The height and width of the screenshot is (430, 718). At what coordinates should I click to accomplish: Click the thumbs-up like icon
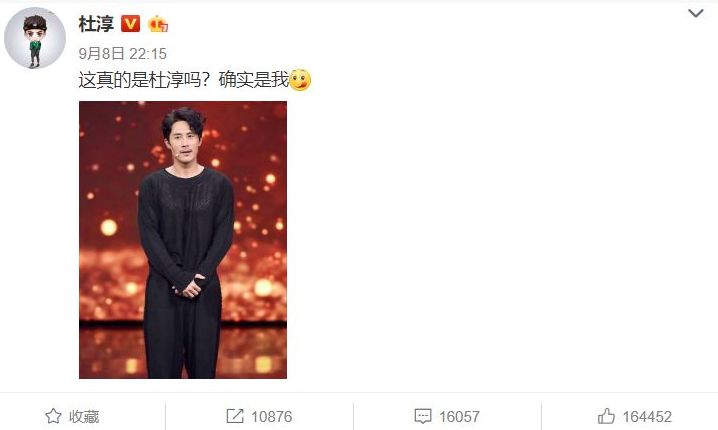[x=606, y=416]
